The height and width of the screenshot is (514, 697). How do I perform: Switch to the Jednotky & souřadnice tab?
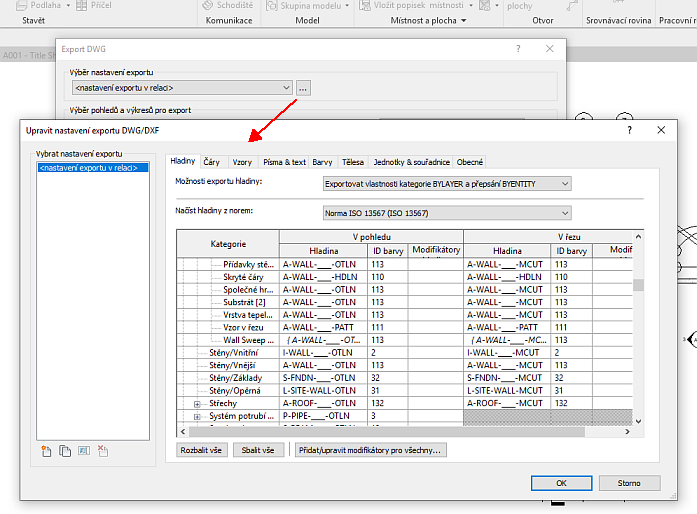pyautogui.click(x=412, y=162)
